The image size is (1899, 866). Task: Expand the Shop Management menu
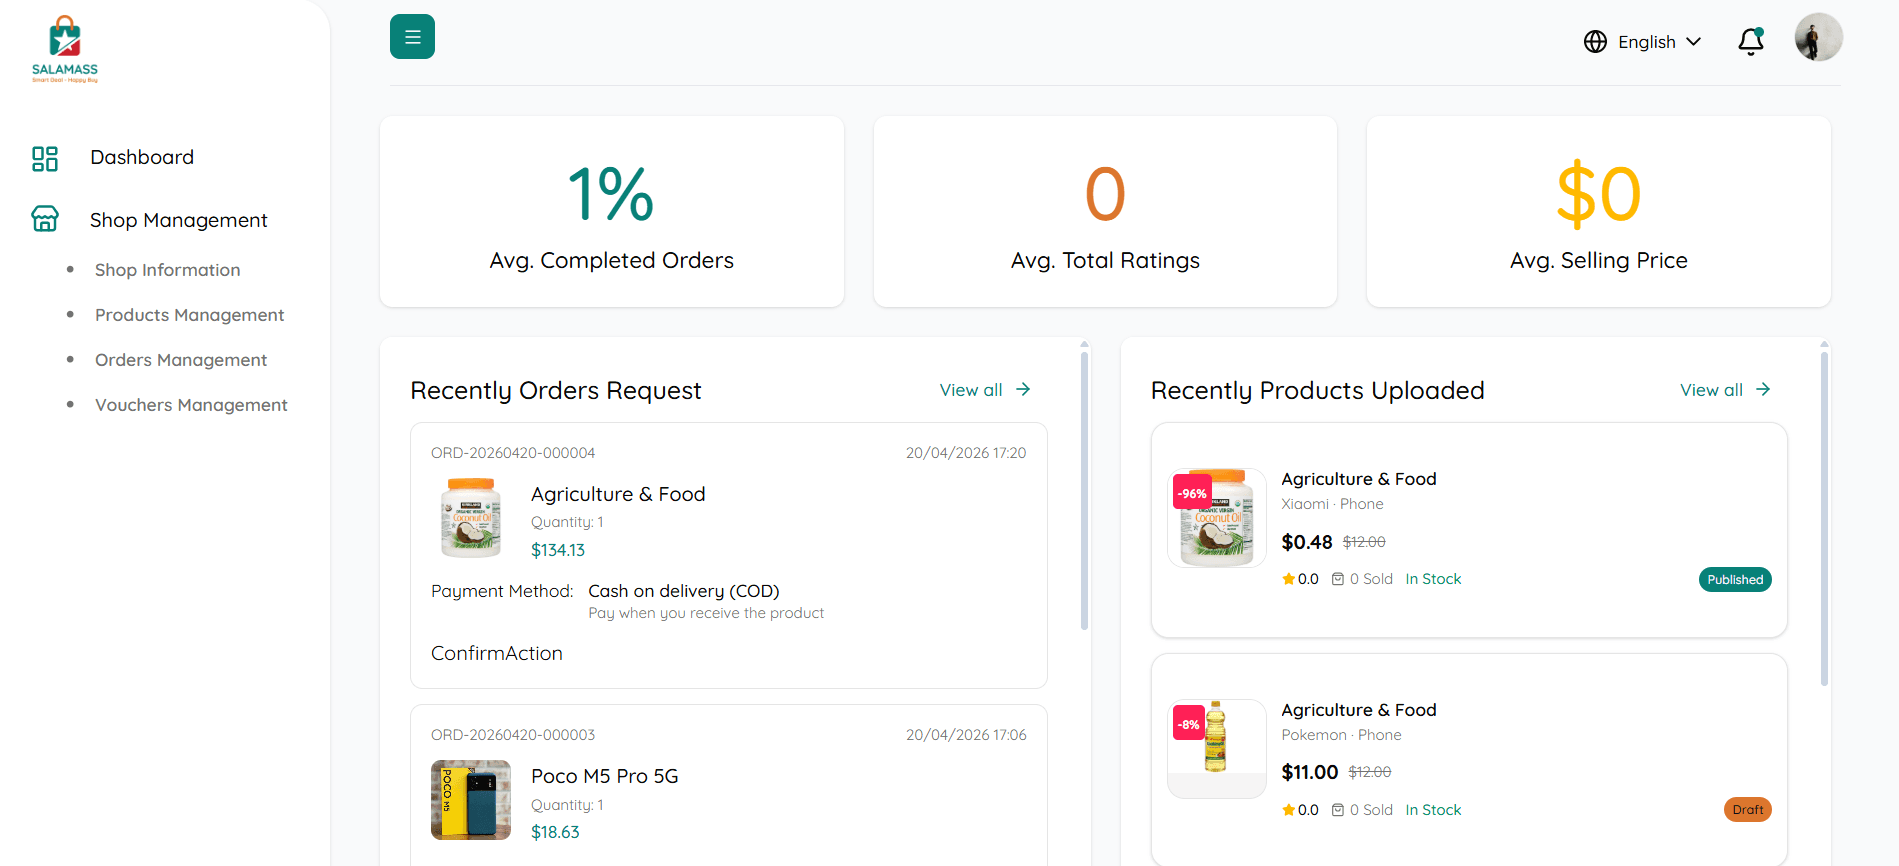179,220
